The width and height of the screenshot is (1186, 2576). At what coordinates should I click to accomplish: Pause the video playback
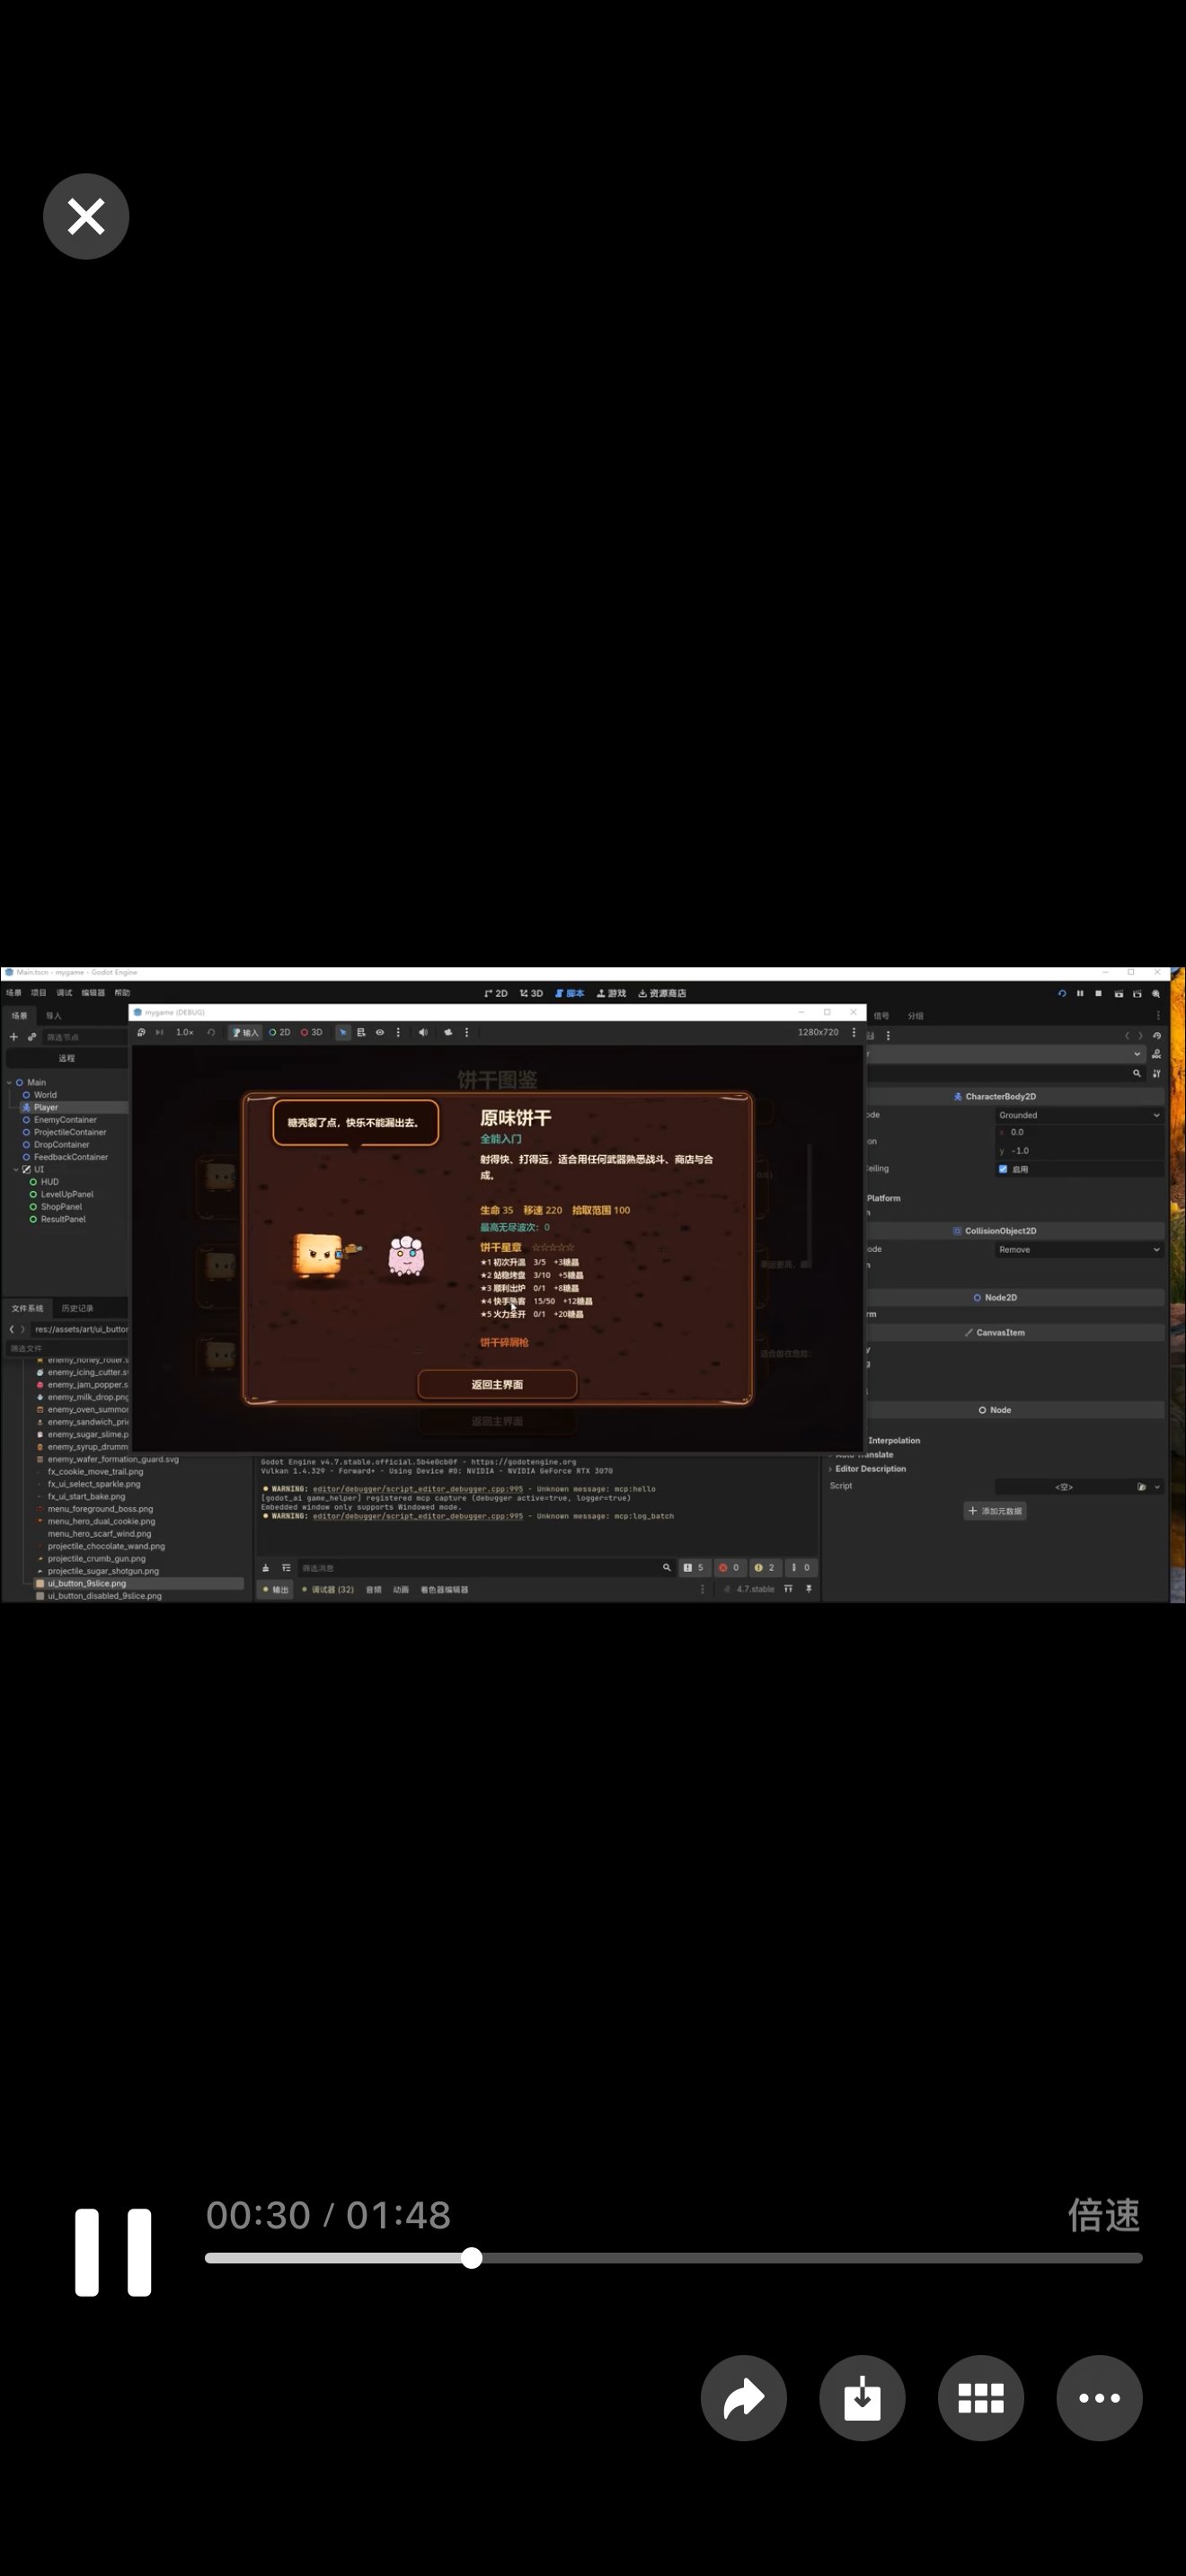(x=113, y=2252)
